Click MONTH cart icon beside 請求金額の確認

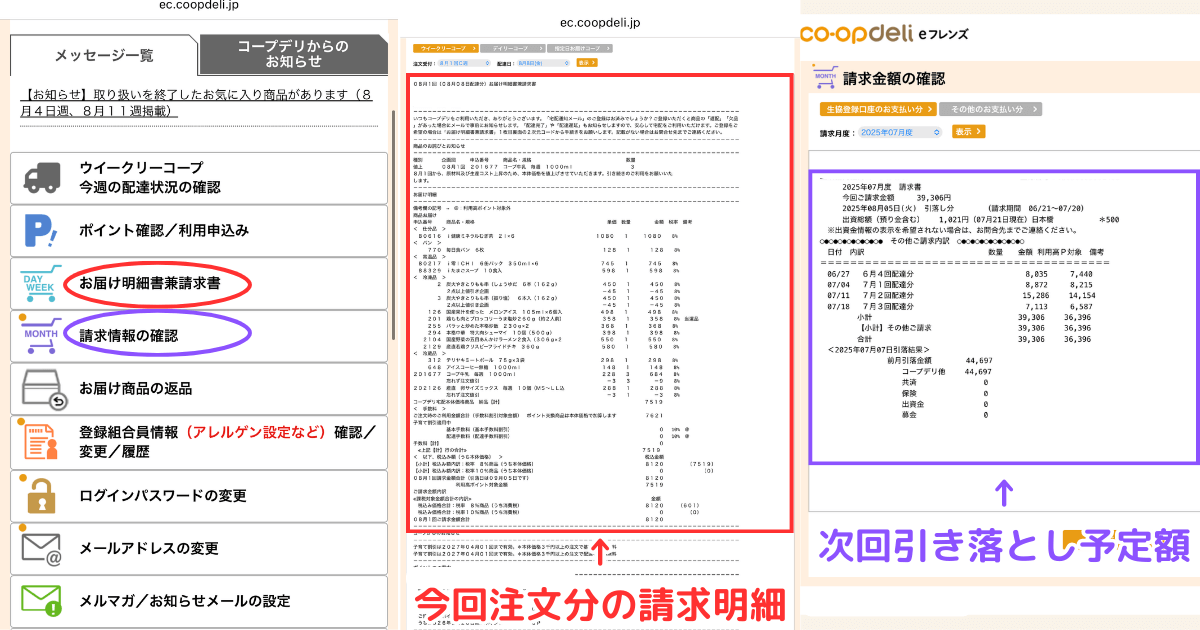click(x=824, y=76)
